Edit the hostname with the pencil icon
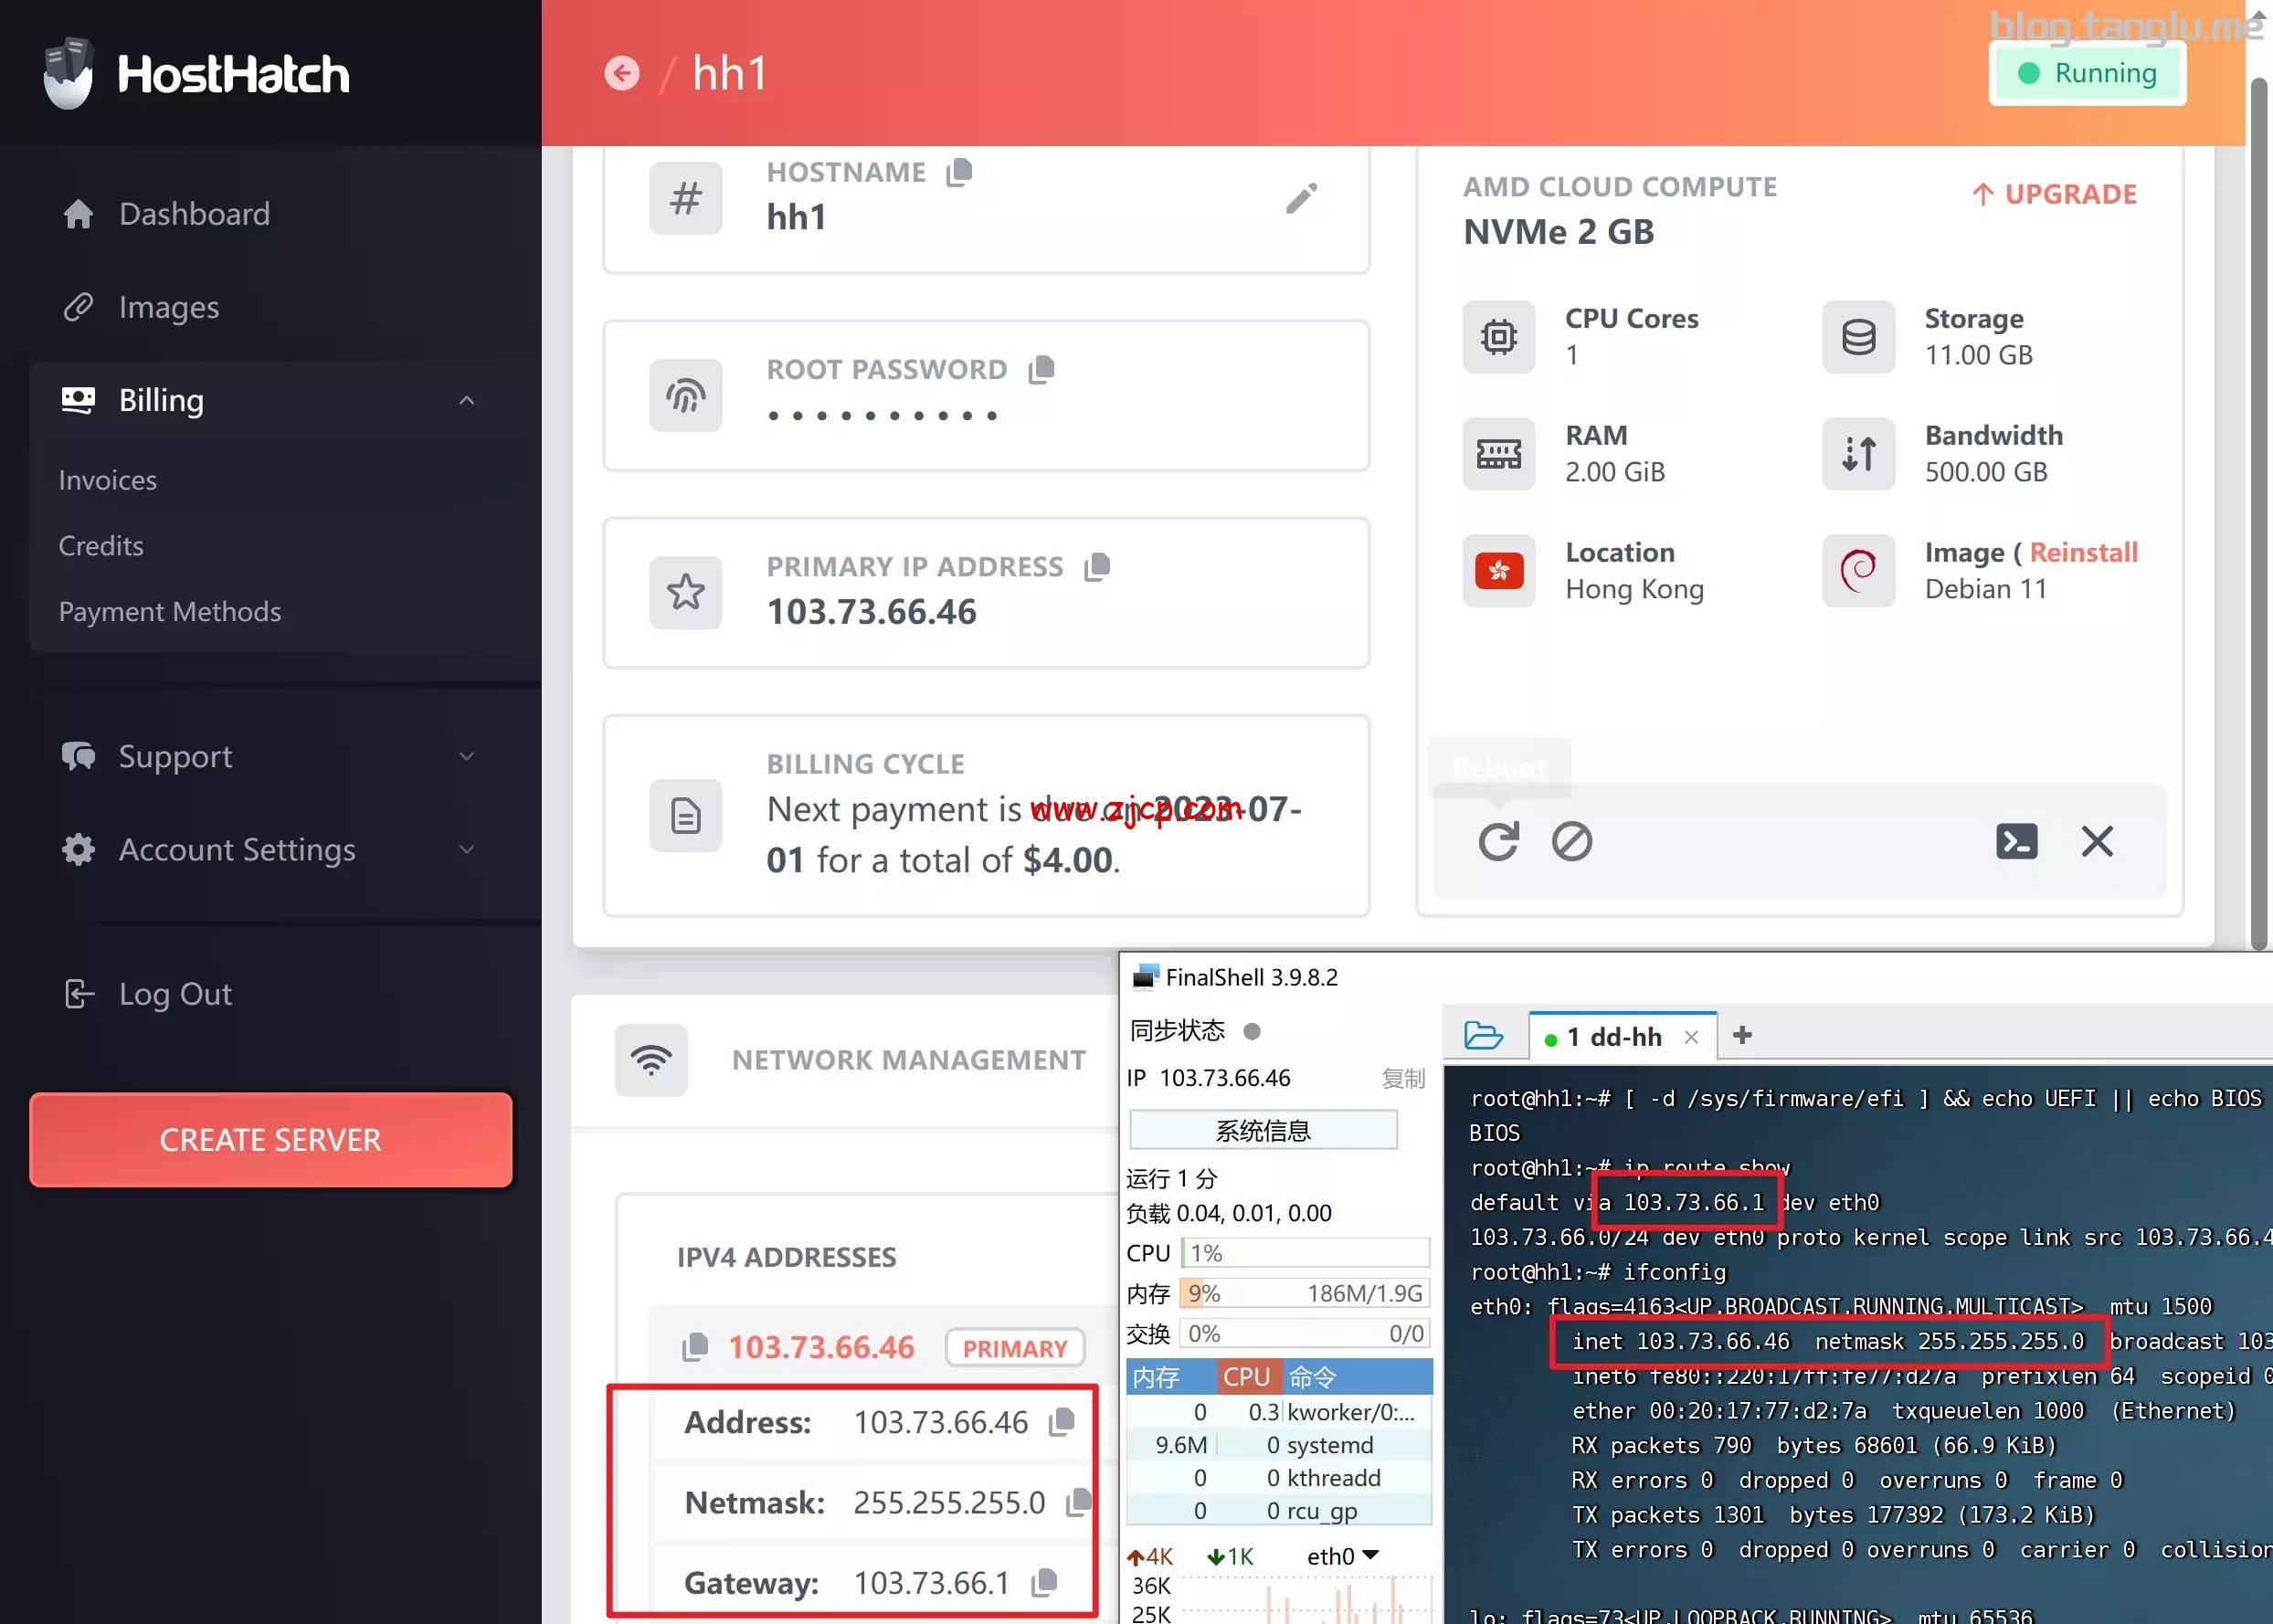This screenshot has width=2273, height=1624. pos(1301,198)
